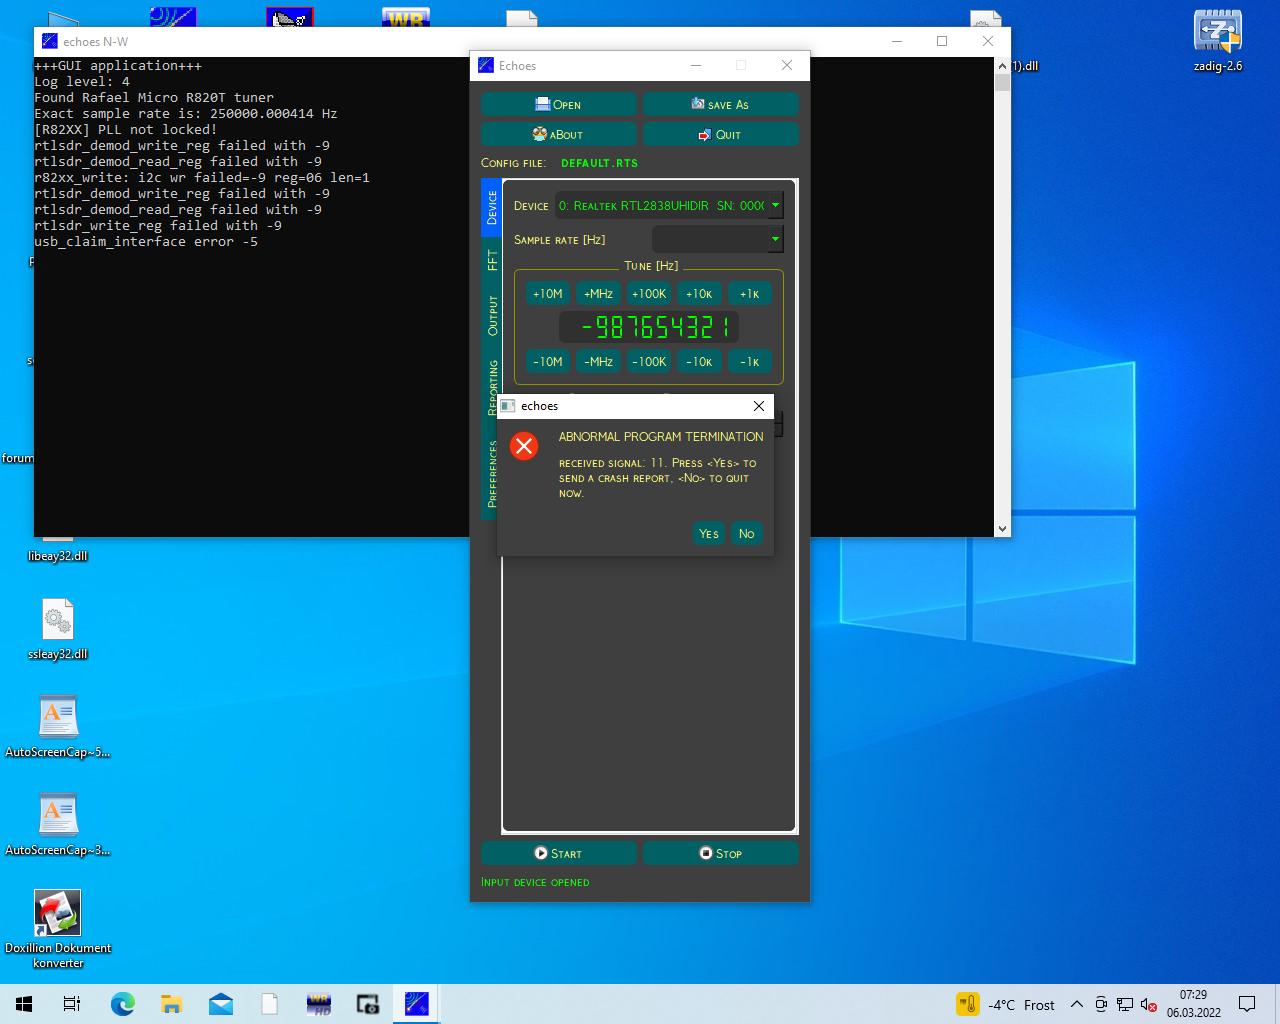Decrease tune by -100K
Screen dimensions: 1280x1024
[x=649, y=362]
